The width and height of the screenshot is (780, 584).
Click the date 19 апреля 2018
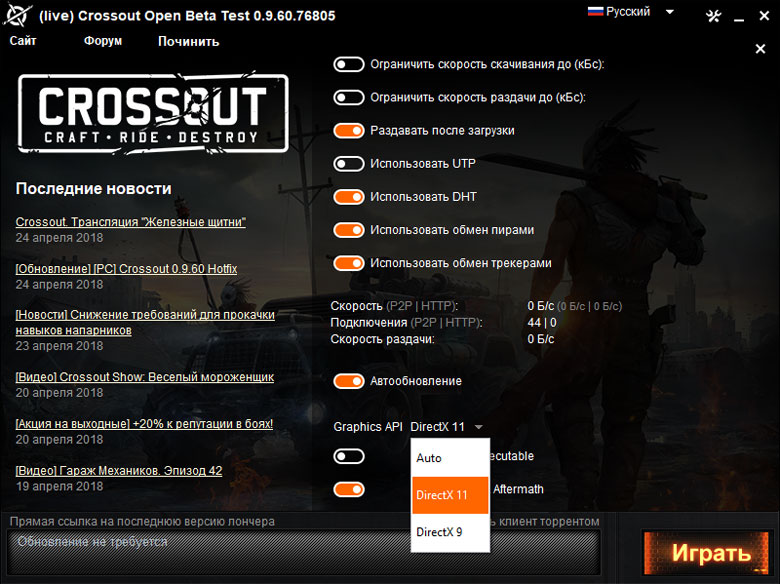point(59,486)
